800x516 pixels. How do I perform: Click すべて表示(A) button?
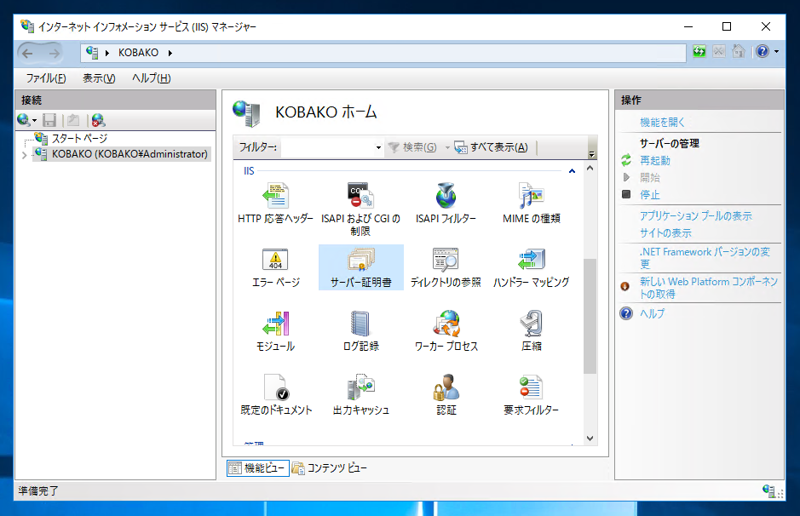point(491,148)
